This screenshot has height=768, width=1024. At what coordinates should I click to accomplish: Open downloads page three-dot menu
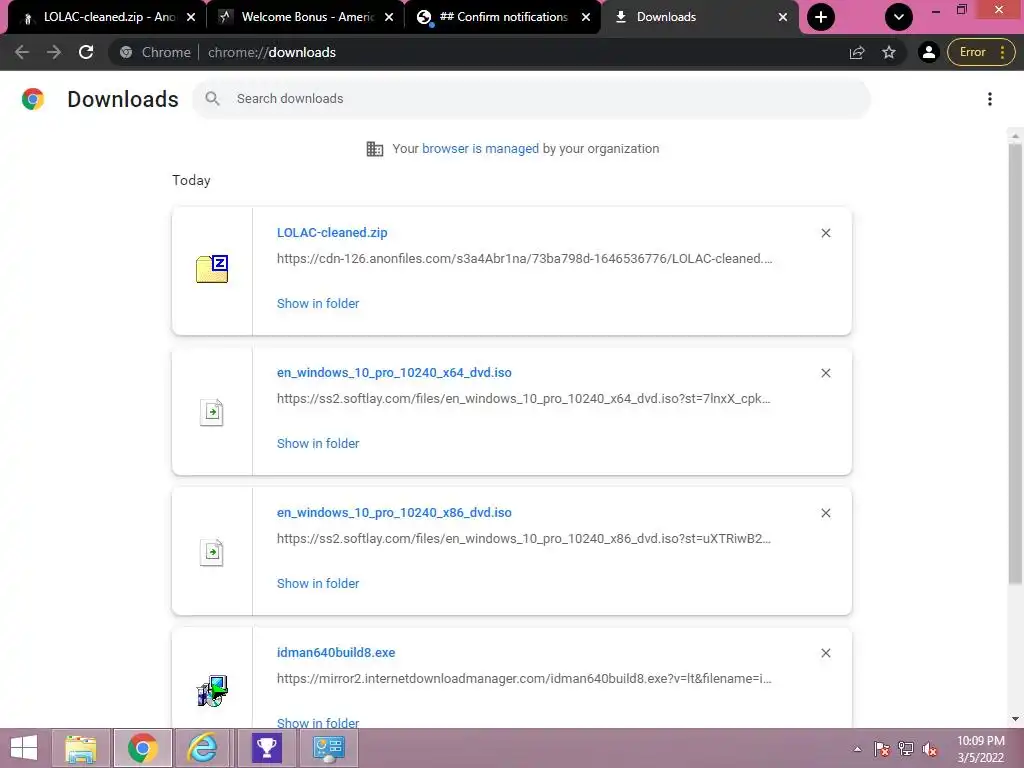click(x=990, y=99)
